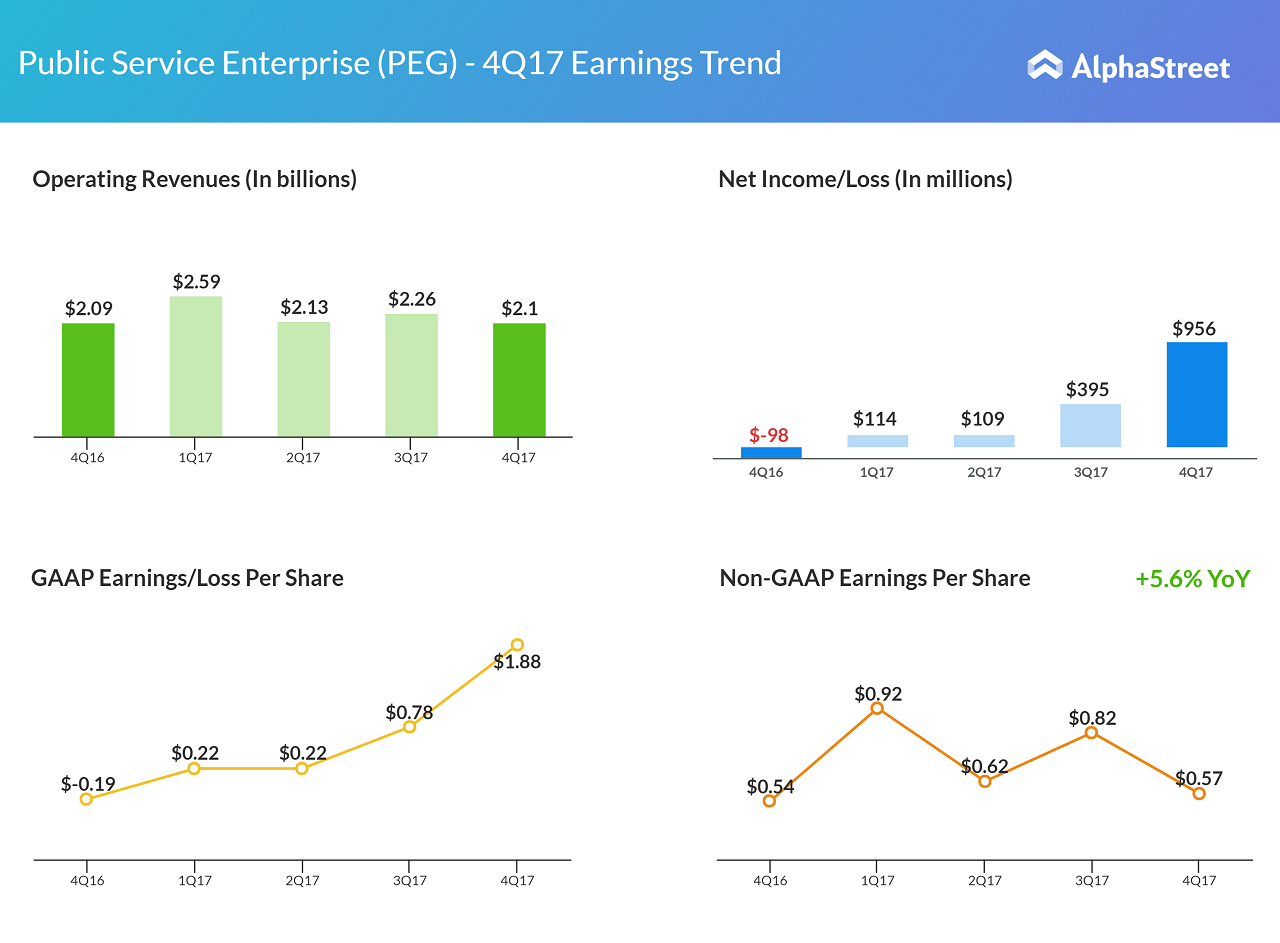Viewport: 1280px width, 943px height.
Task: Select the tall 4Q17 net income bar
Action: pyautogui.click(x=1196, y=395)
